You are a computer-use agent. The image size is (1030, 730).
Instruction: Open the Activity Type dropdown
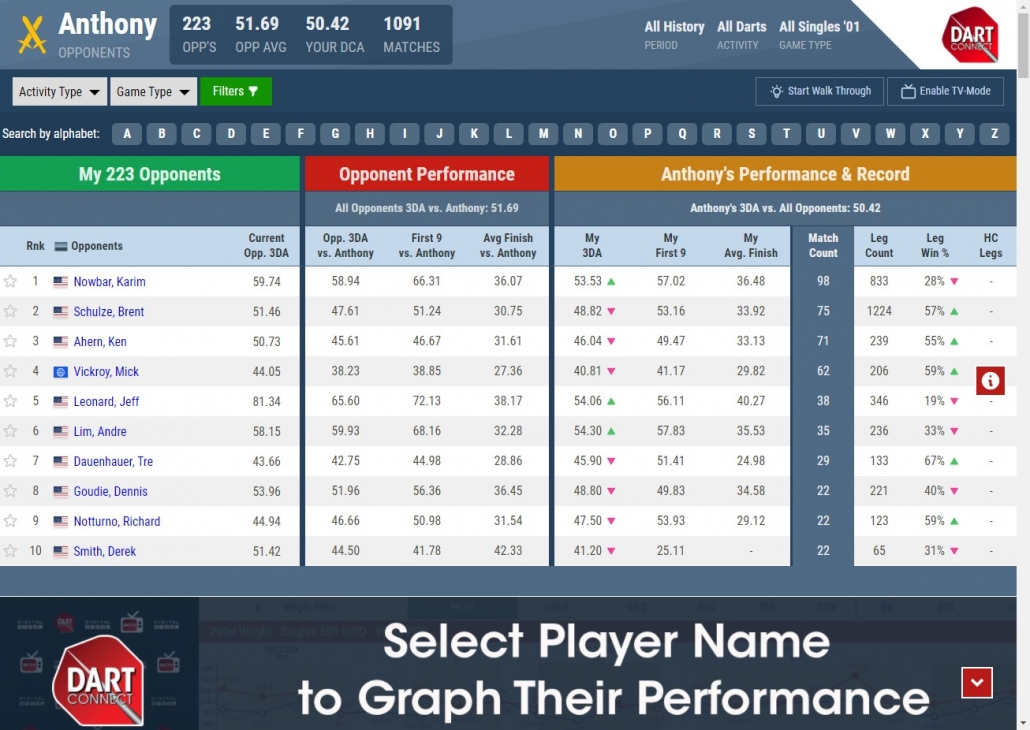click(59, 92)
